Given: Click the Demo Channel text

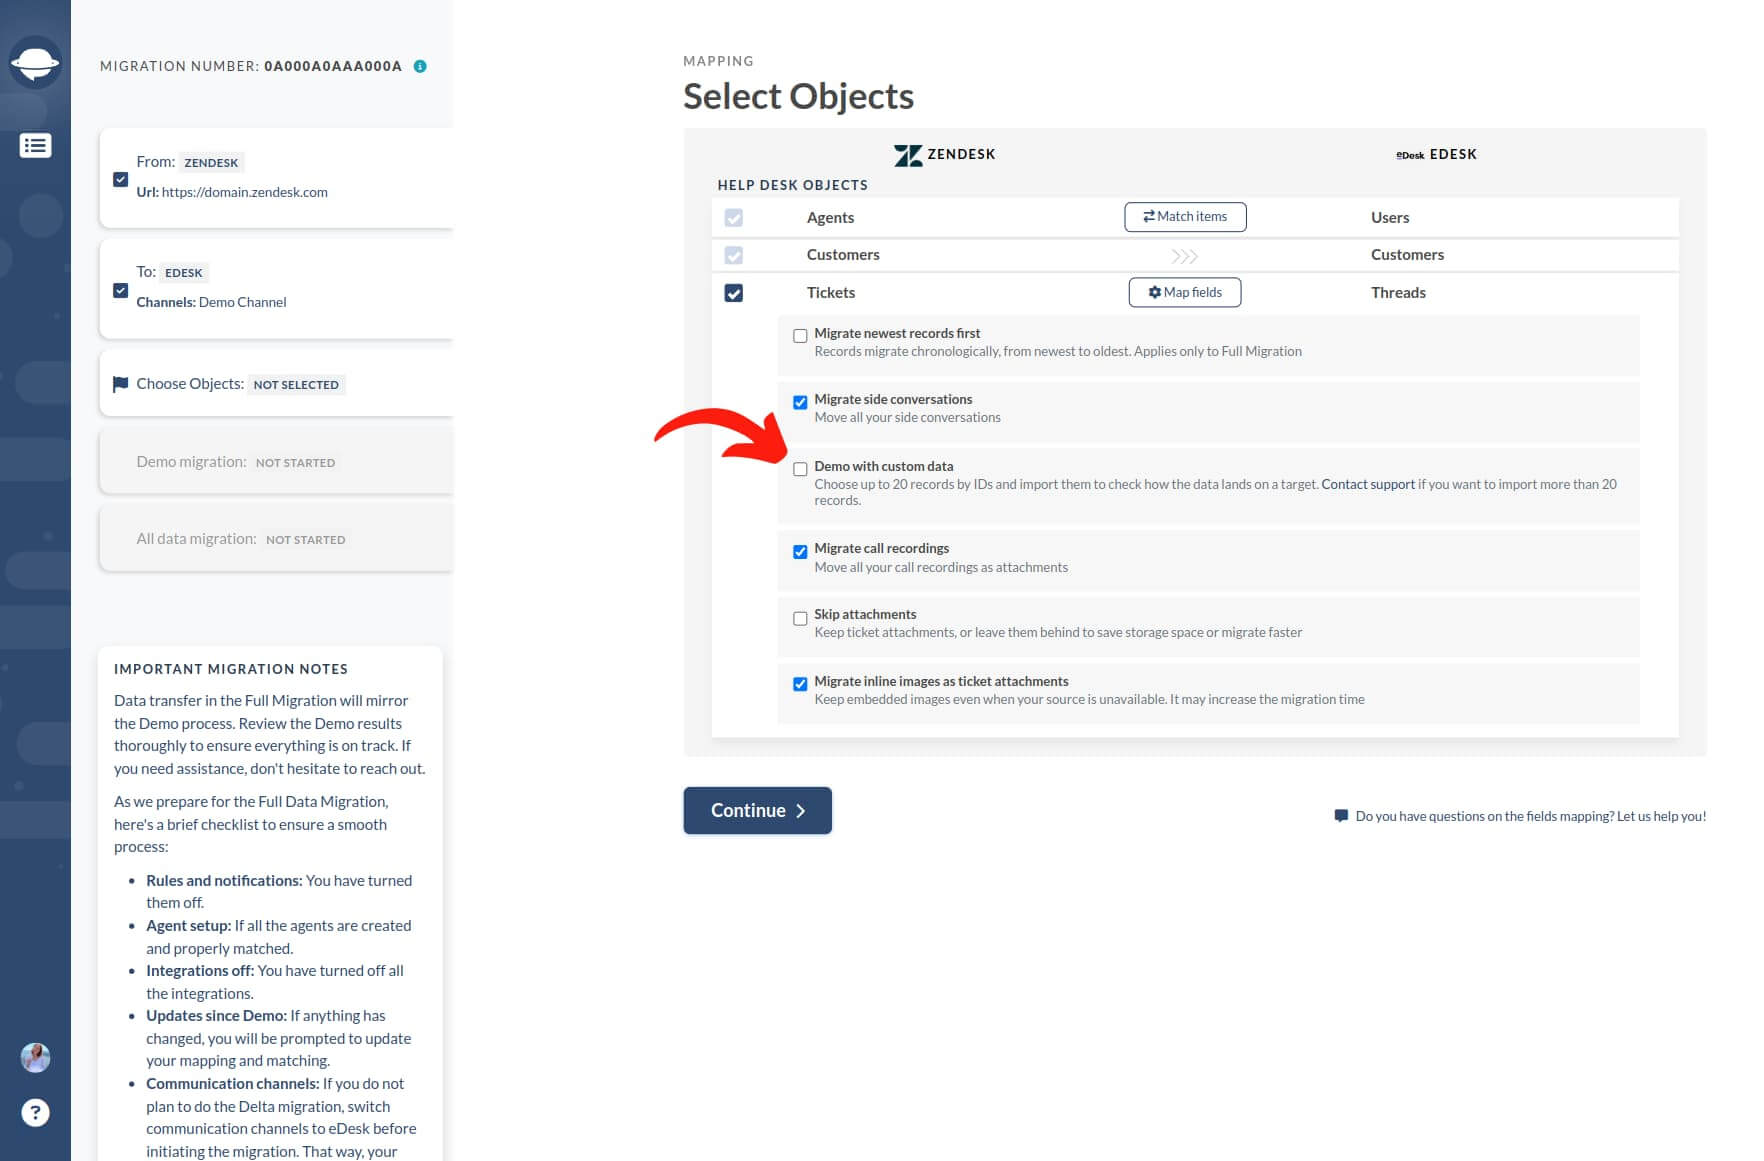Looking at the screenshot, I should tap(242, 302).
